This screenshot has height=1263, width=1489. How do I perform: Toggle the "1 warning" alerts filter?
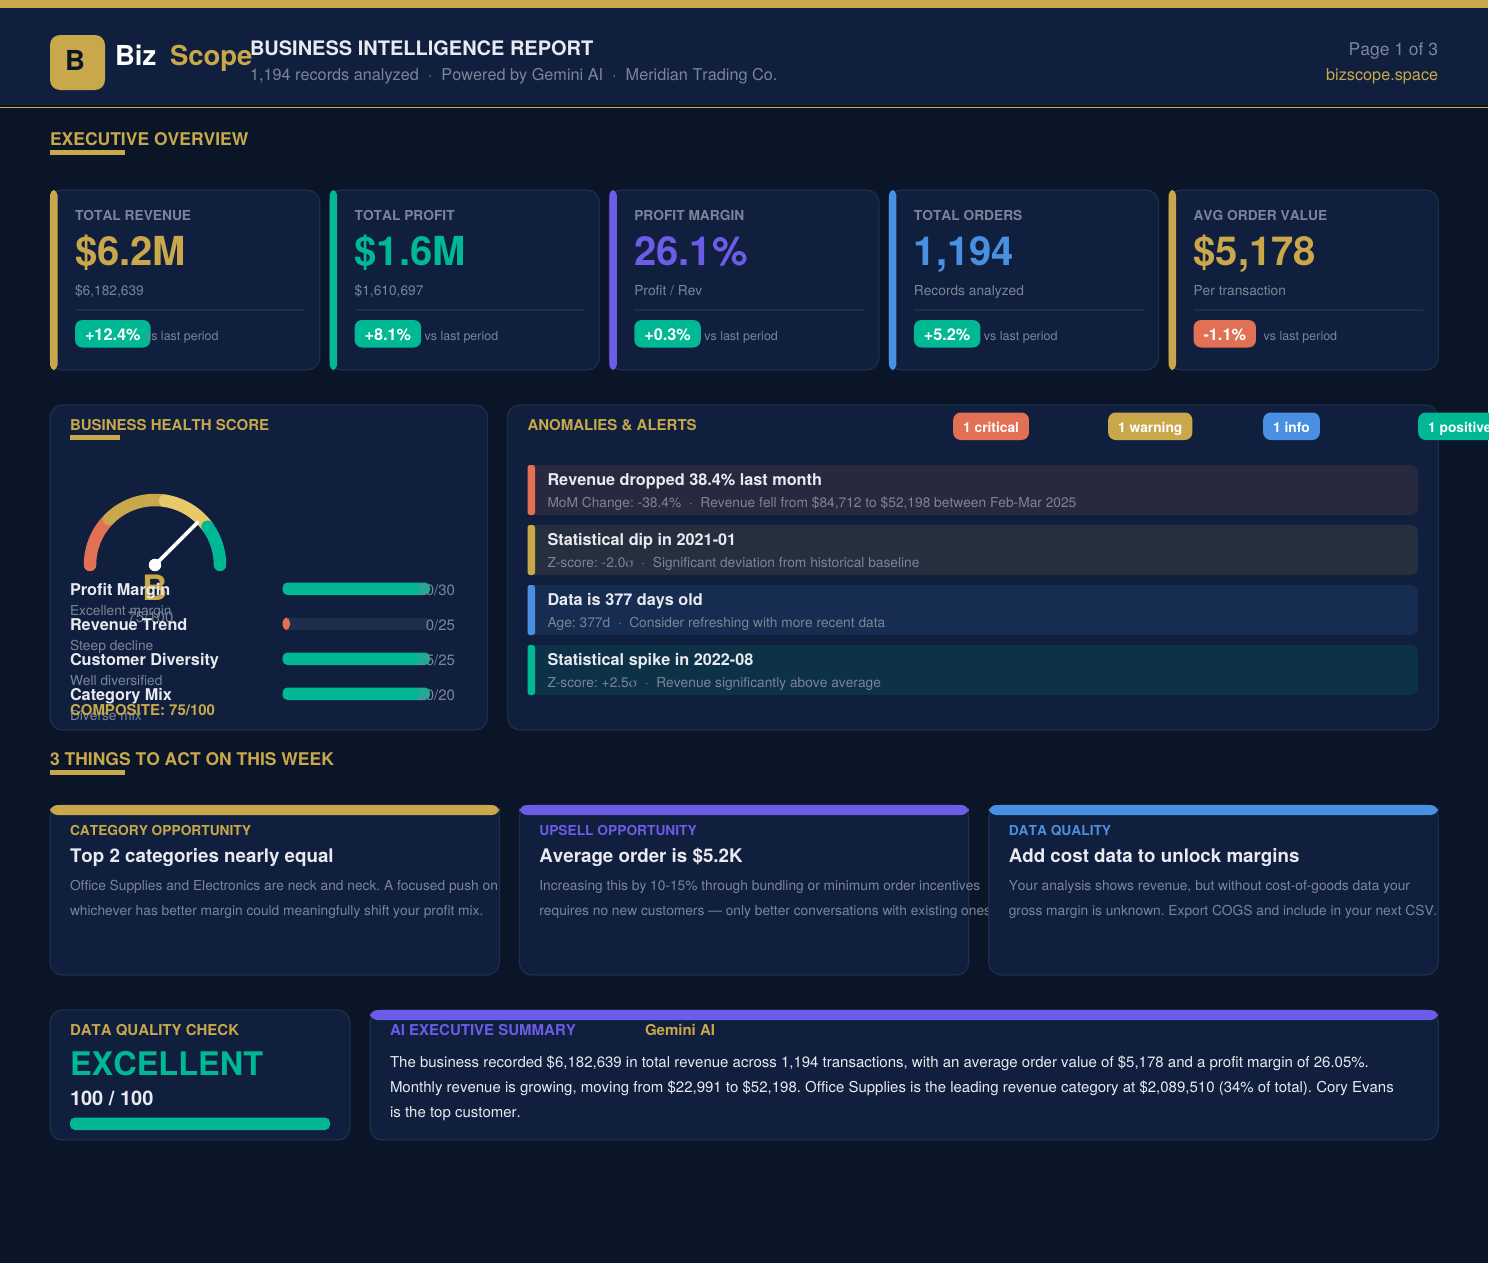(x=1150, y=426)
